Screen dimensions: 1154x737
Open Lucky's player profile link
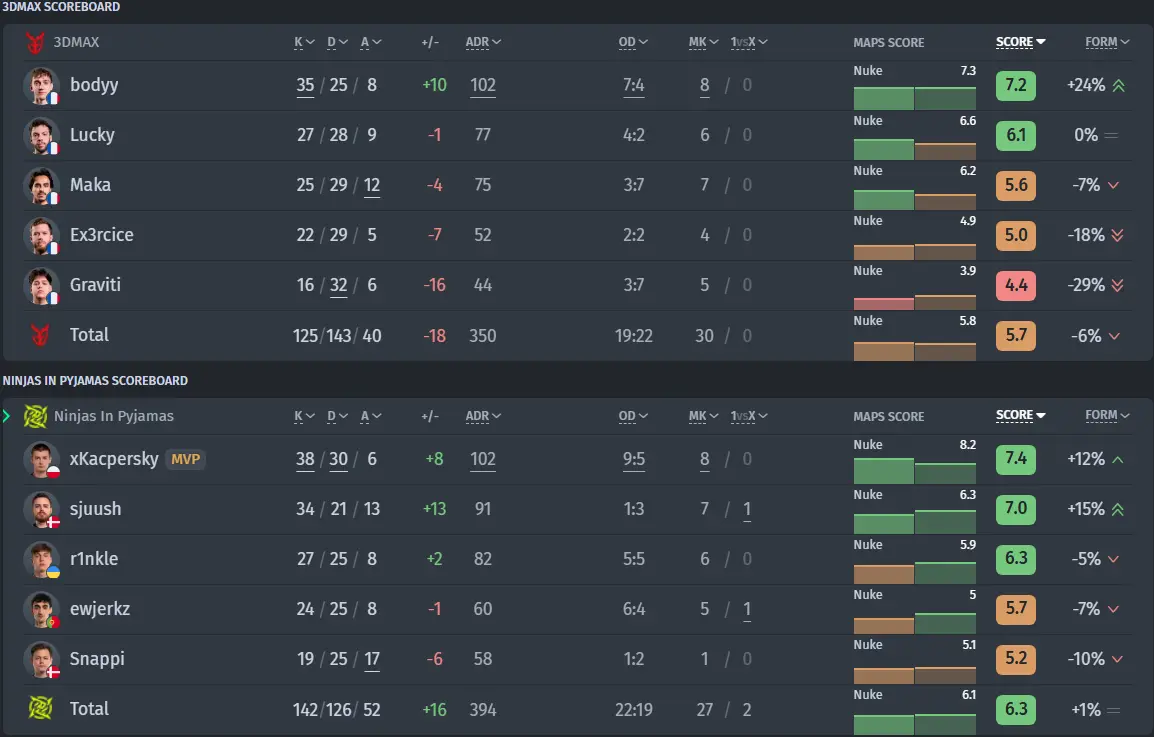pos(92,135)
